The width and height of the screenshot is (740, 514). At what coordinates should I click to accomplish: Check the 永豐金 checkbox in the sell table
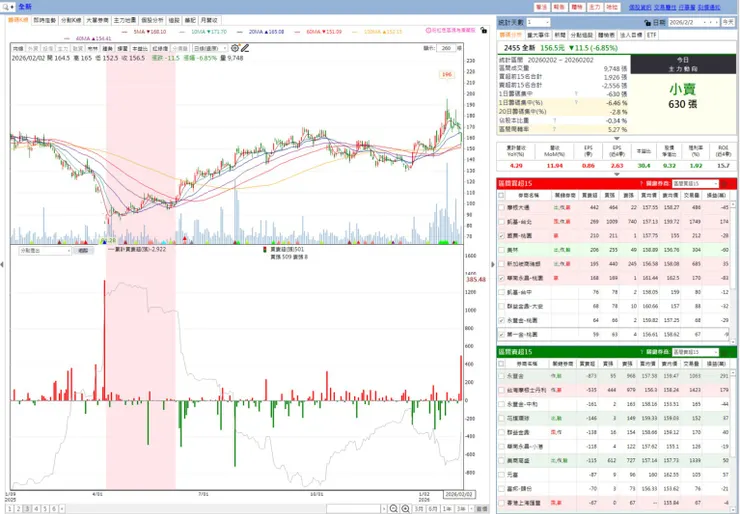coord(501,376)
